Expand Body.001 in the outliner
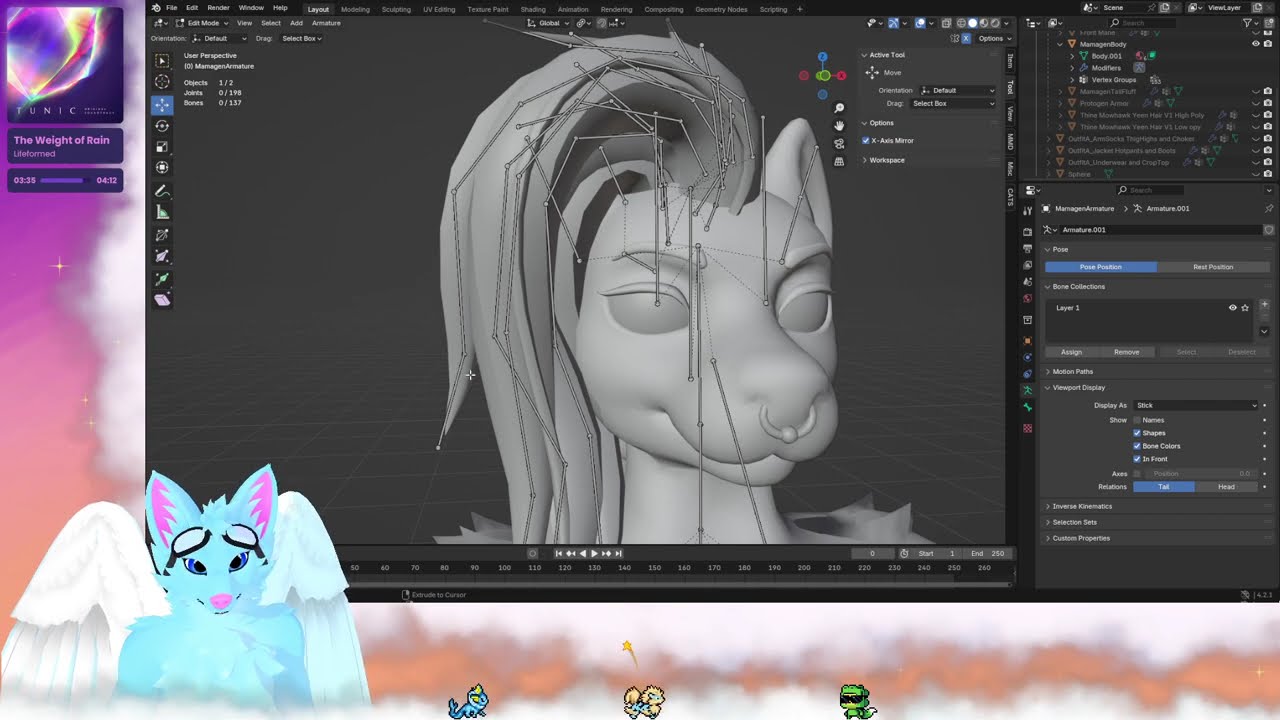The height and width of the screenshot is (720, 1280). pos(1072,56)
